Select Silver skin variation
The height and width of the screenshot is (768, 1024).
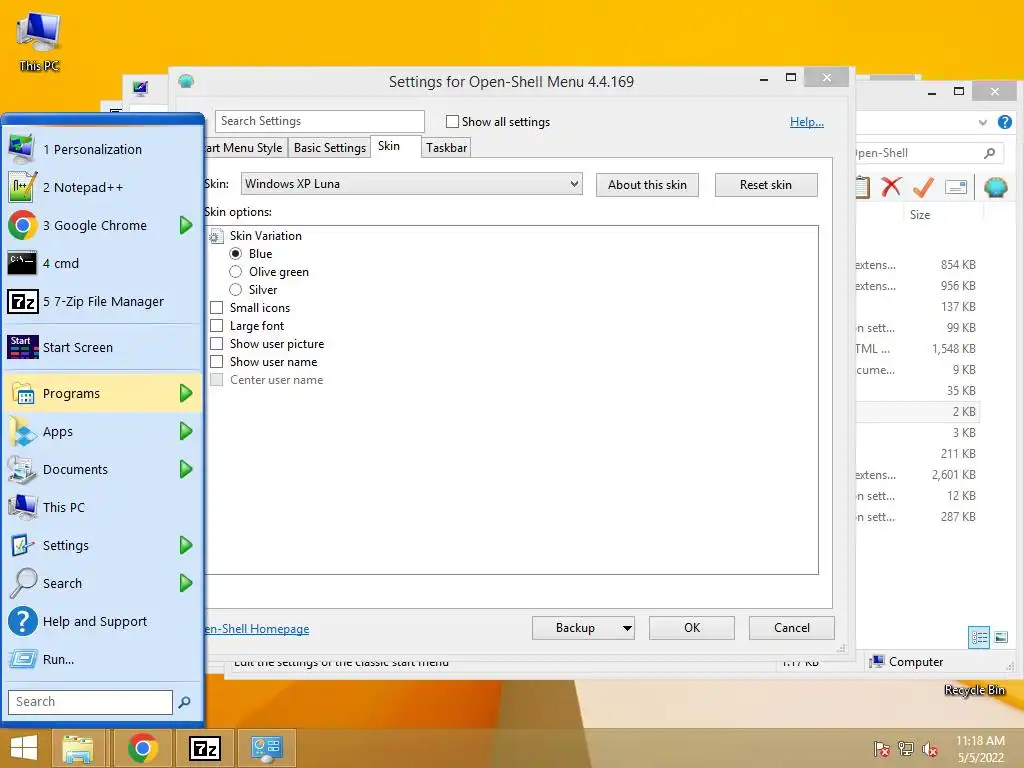pyautogui.click(x=236, y=289)
